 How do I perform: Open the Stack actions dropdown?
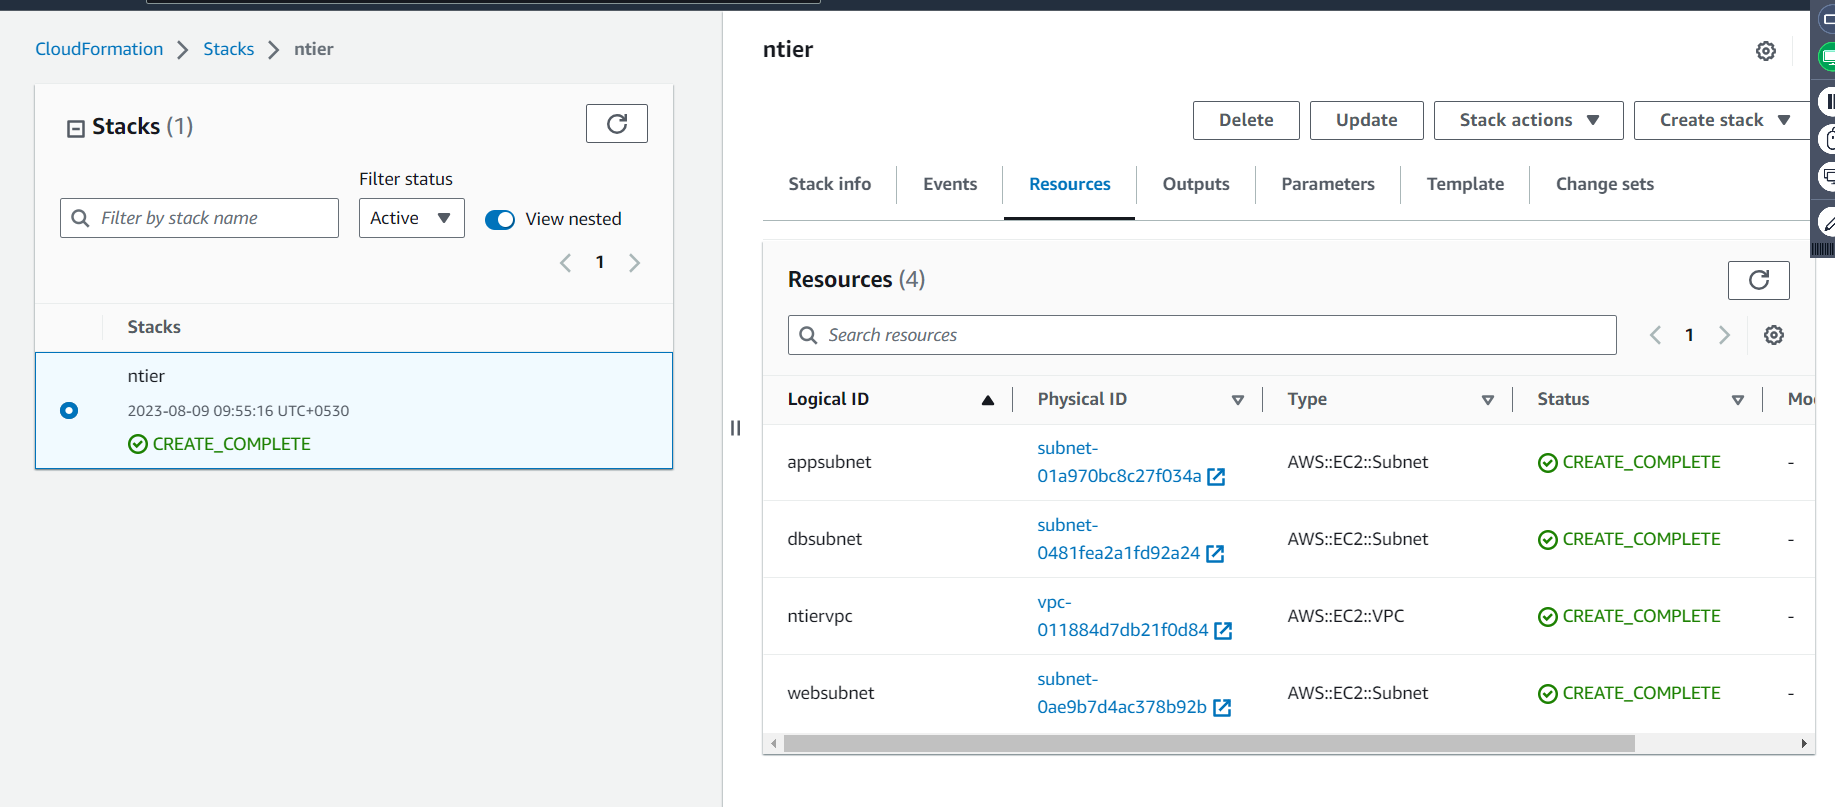pyautogui.click(x=1529, y=120)
